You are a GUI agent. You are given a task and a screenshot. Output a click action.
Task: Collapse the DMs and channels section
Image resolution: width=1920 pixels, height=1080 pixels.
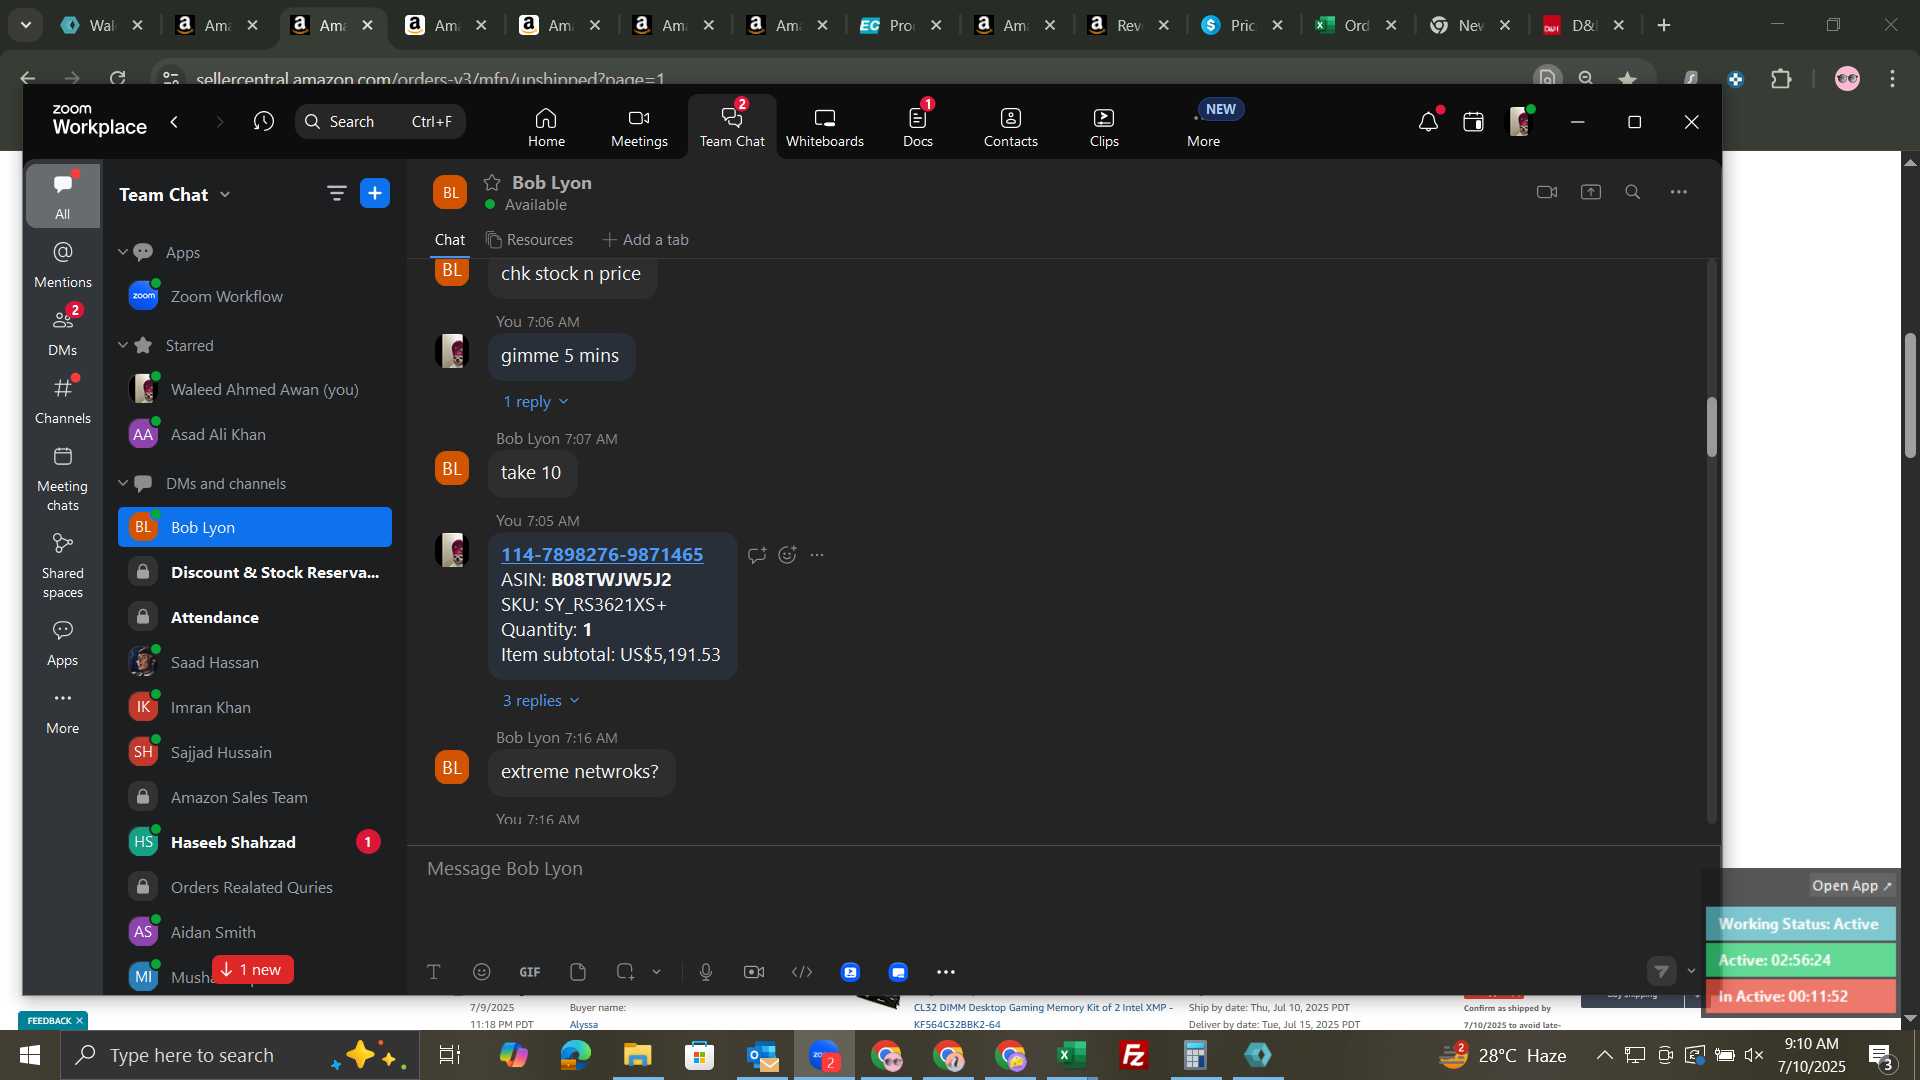point(123,483)
